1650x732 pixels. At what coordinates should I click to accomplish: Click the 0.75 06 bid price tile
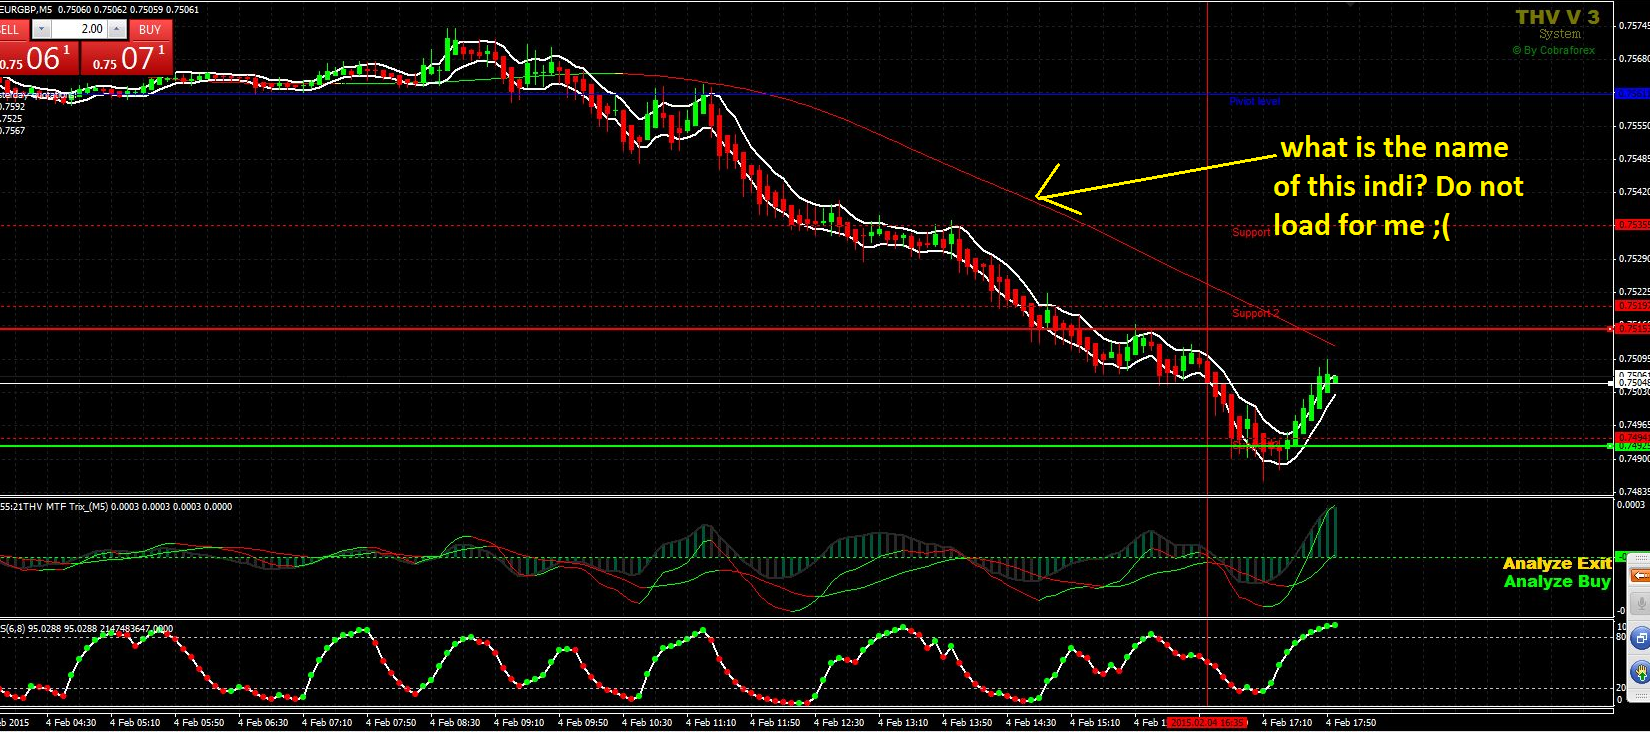click(40, 59)
